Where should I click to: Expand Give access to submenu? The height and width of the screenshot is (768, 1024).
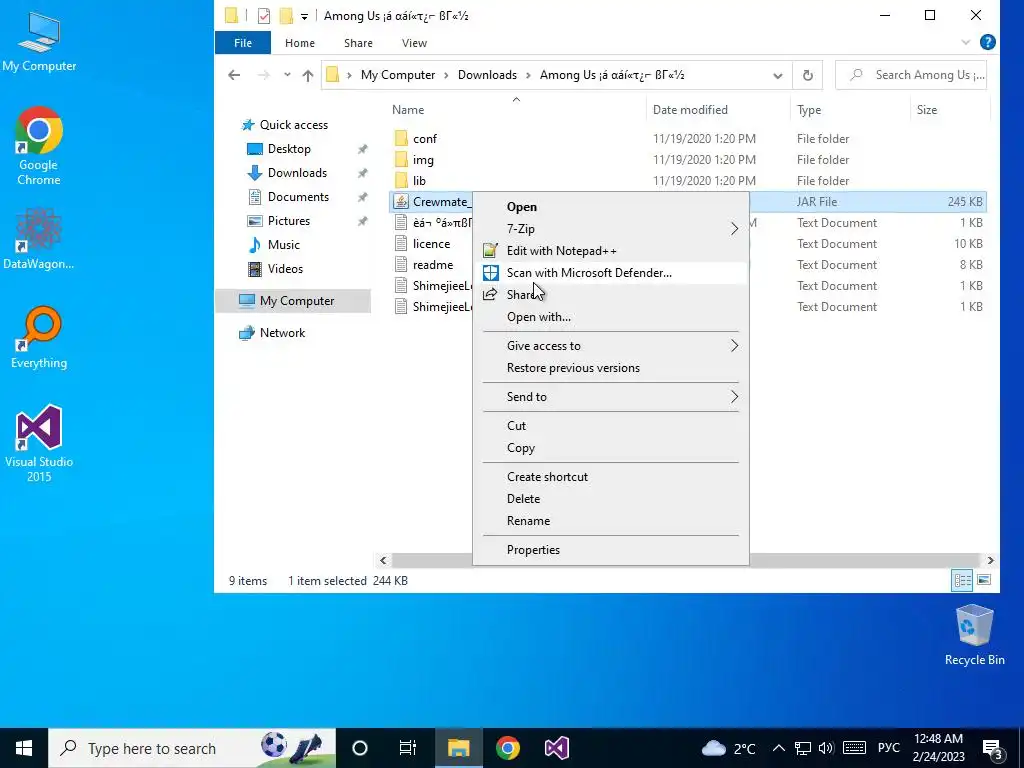point(734,345)
